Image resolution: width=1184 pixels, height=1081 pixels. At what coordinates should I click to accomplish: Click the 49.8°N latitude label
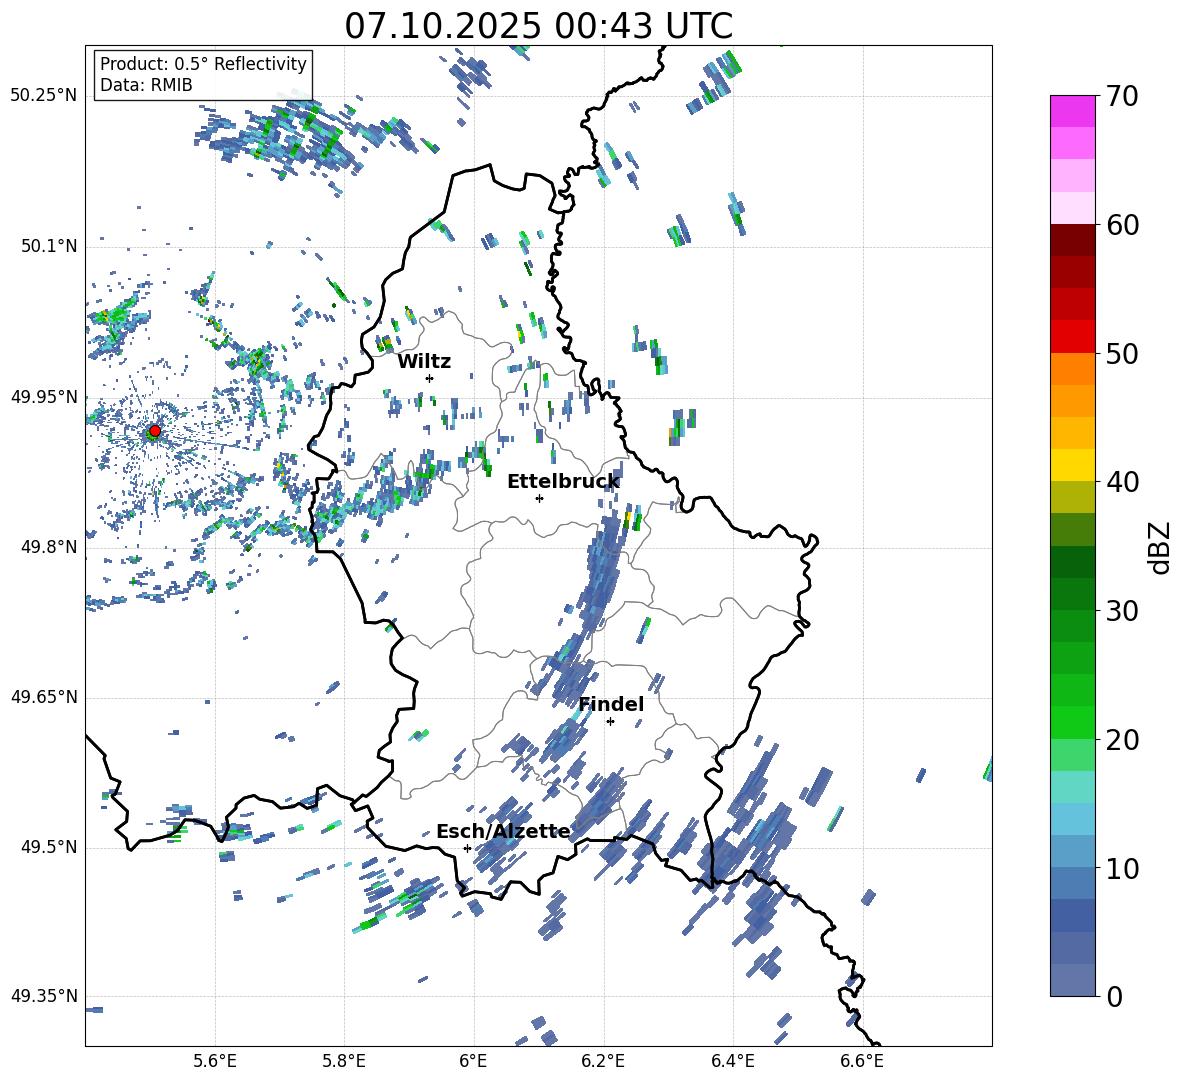49,547
